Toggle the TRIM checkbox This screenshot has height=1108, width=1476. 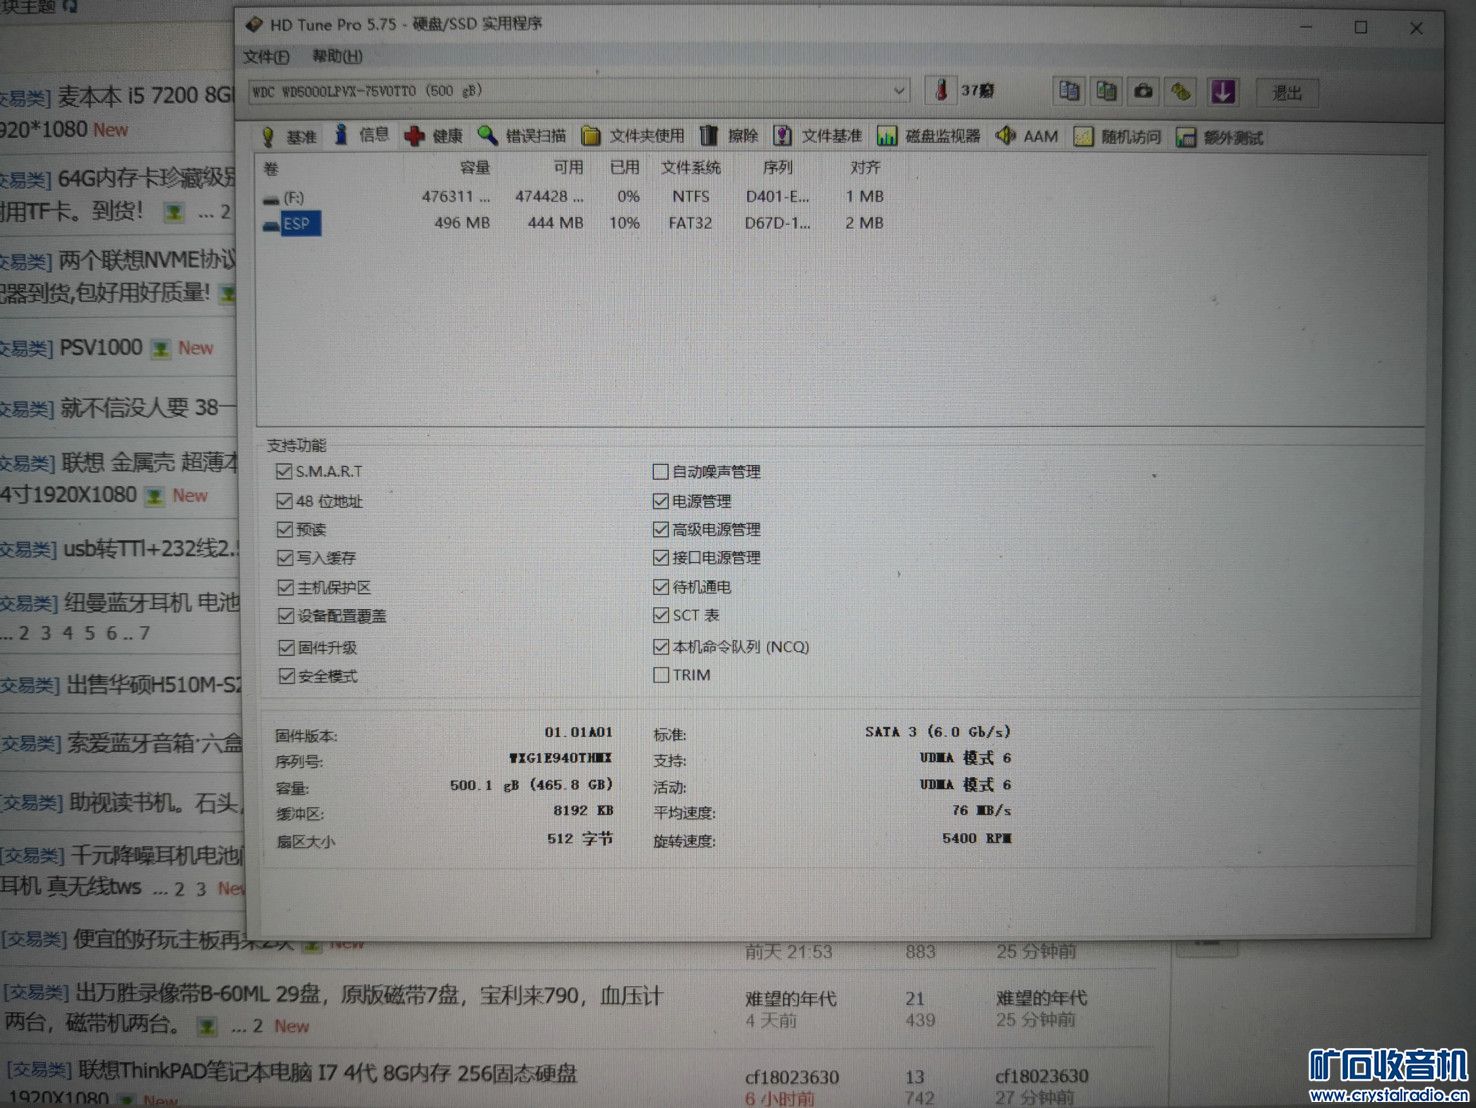coord(661,675)
